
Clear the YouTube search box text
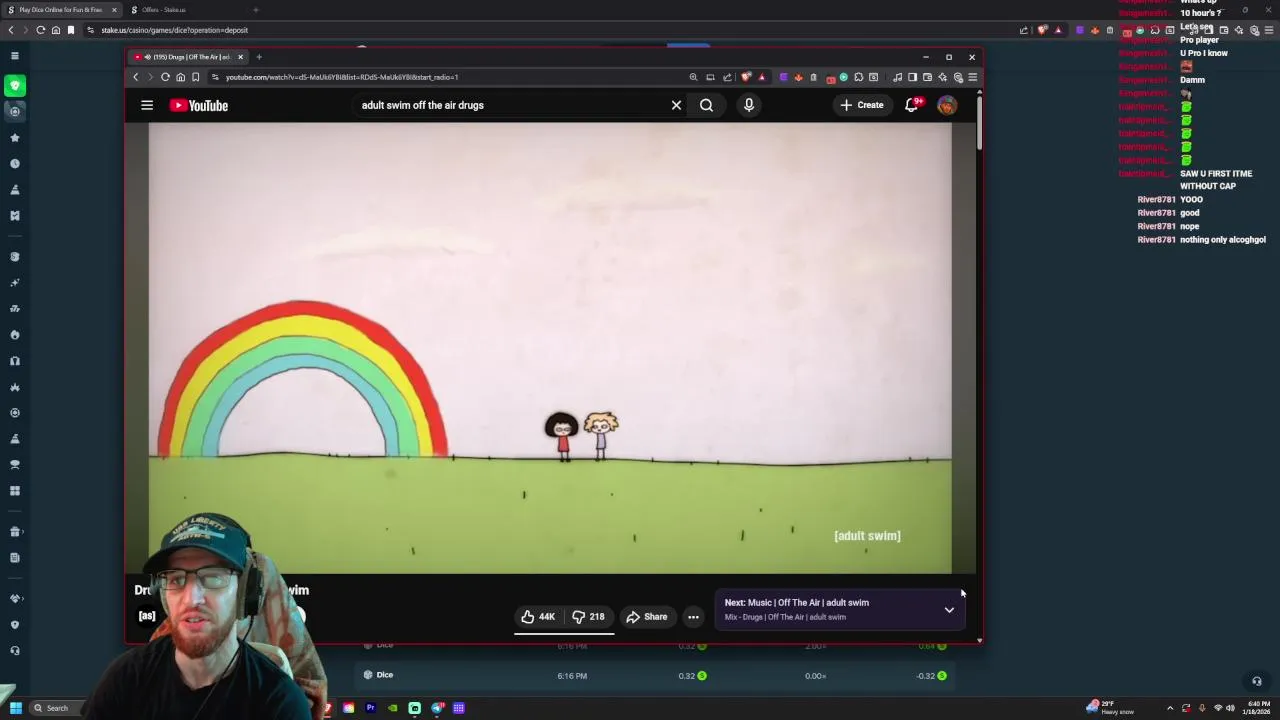pos(676,105)
